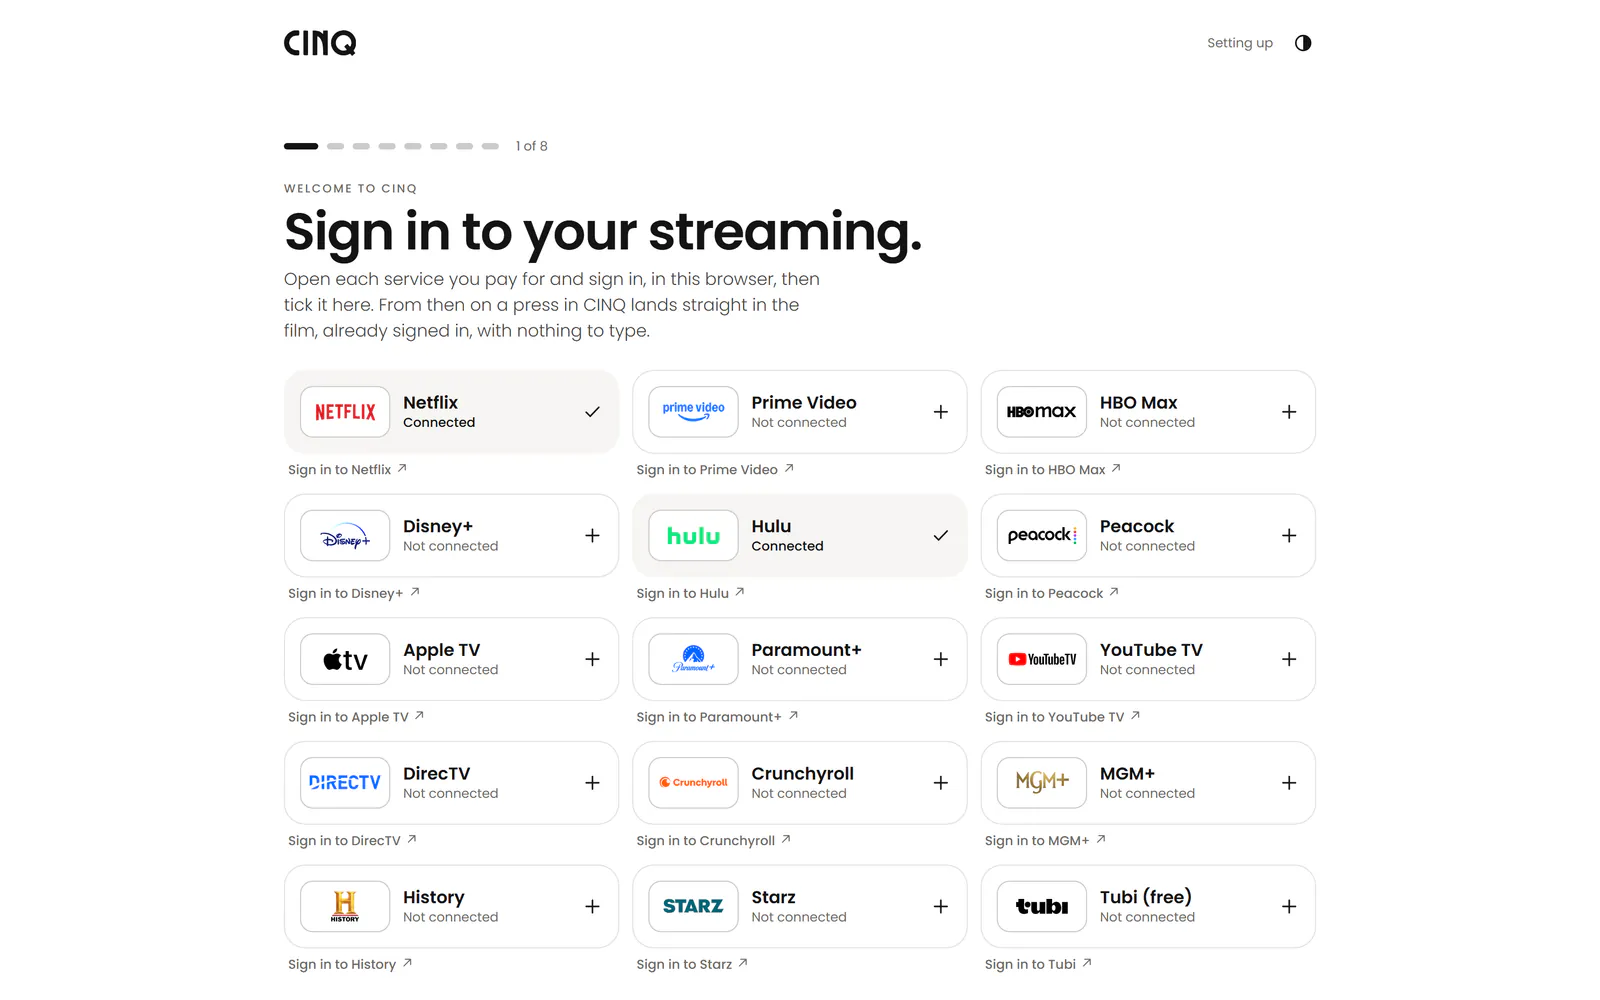The image size is (1600, 1000).
Task: Click the History channel logo thumbnail
Action: pos(345,906)
